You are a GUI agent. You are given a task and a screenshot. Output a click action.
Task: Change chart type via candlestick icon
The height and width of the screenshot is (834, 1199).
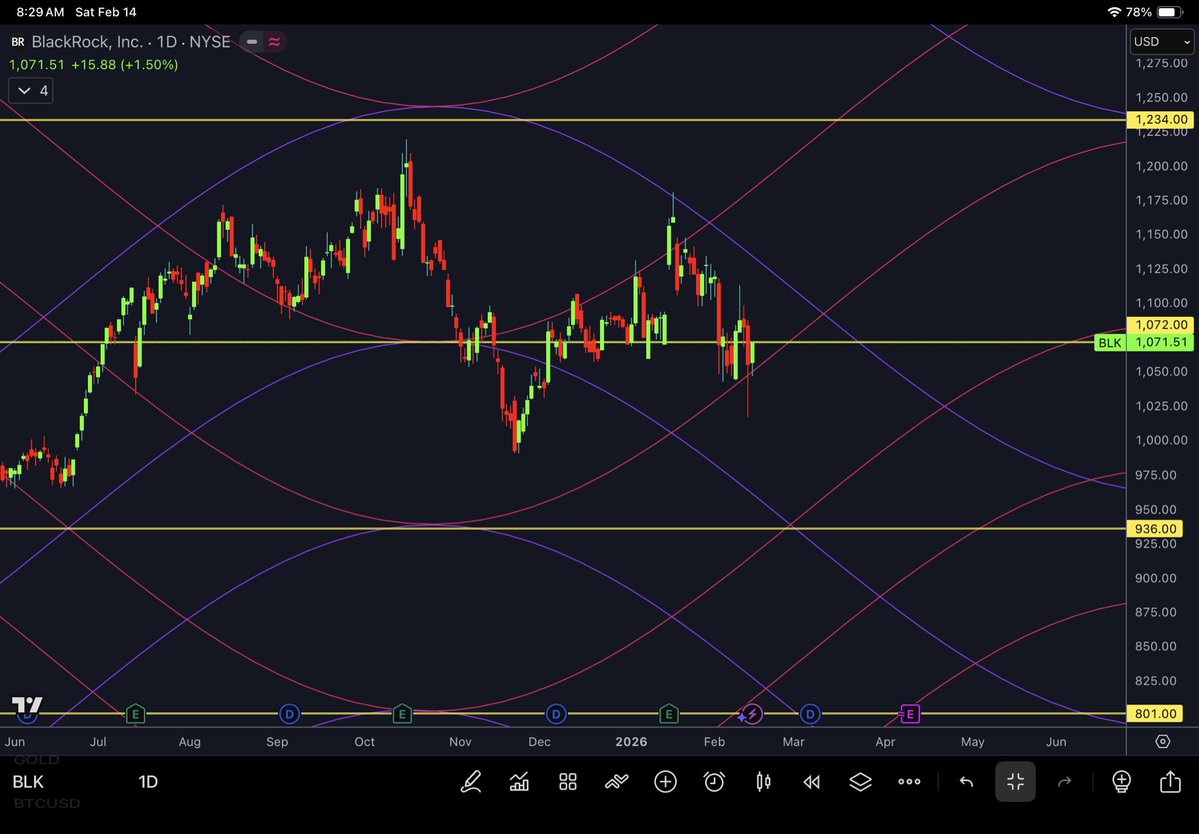763,781
